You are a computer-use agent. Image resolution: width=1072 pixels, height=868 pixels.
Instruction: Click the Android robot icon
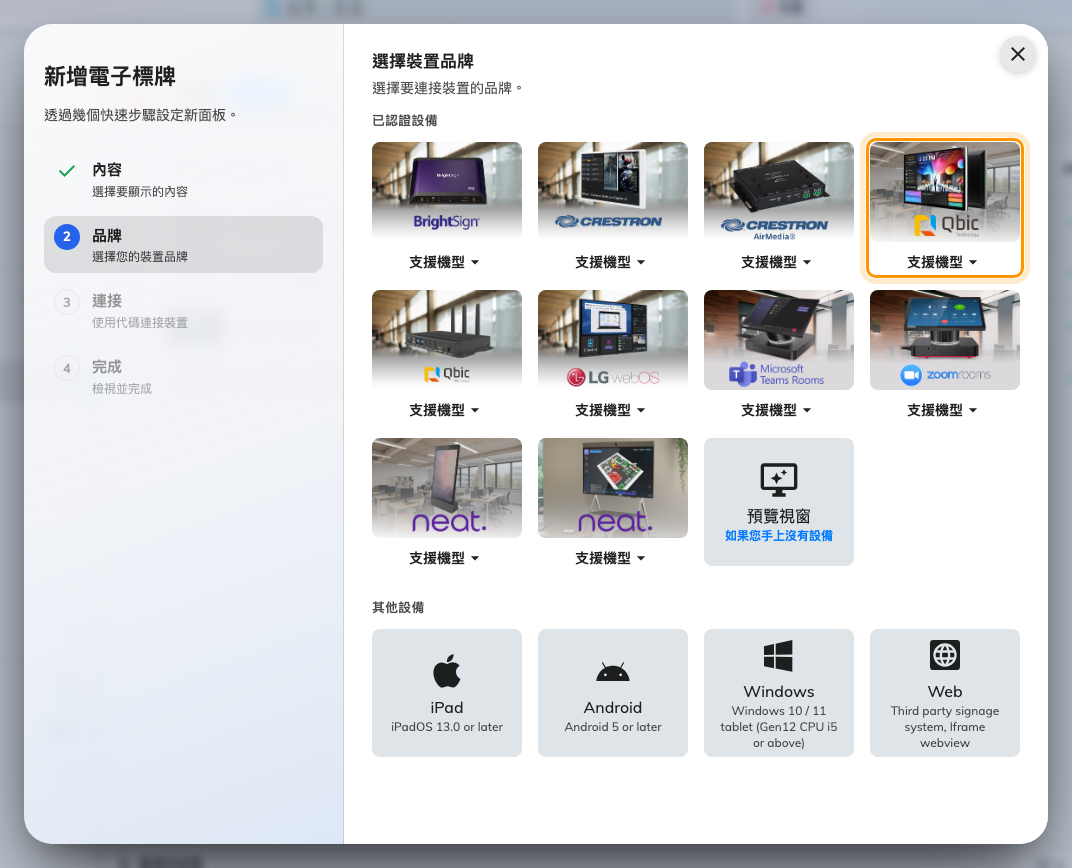[x=613, y=672]
